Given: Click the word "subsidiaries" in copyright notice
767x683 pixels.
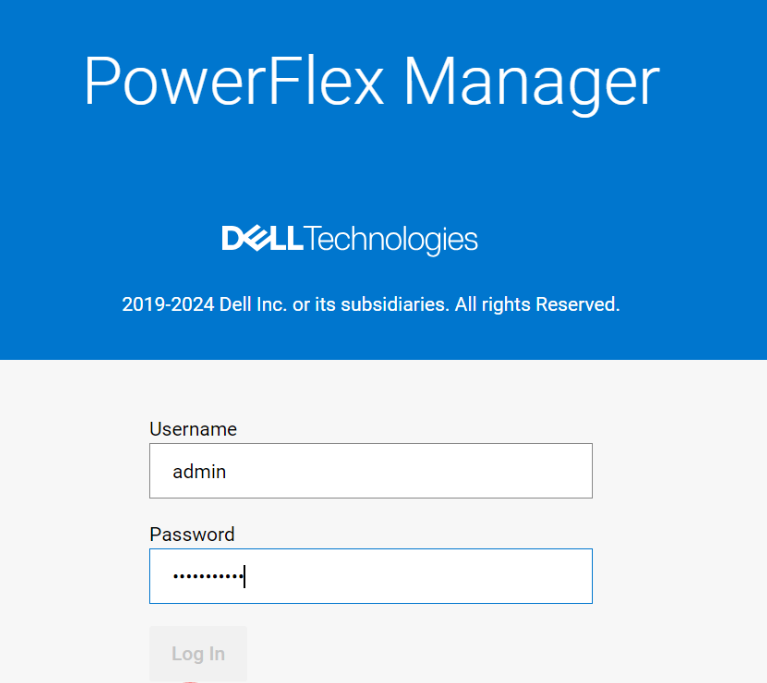Looking at the screenshot, I should point(394,304).
